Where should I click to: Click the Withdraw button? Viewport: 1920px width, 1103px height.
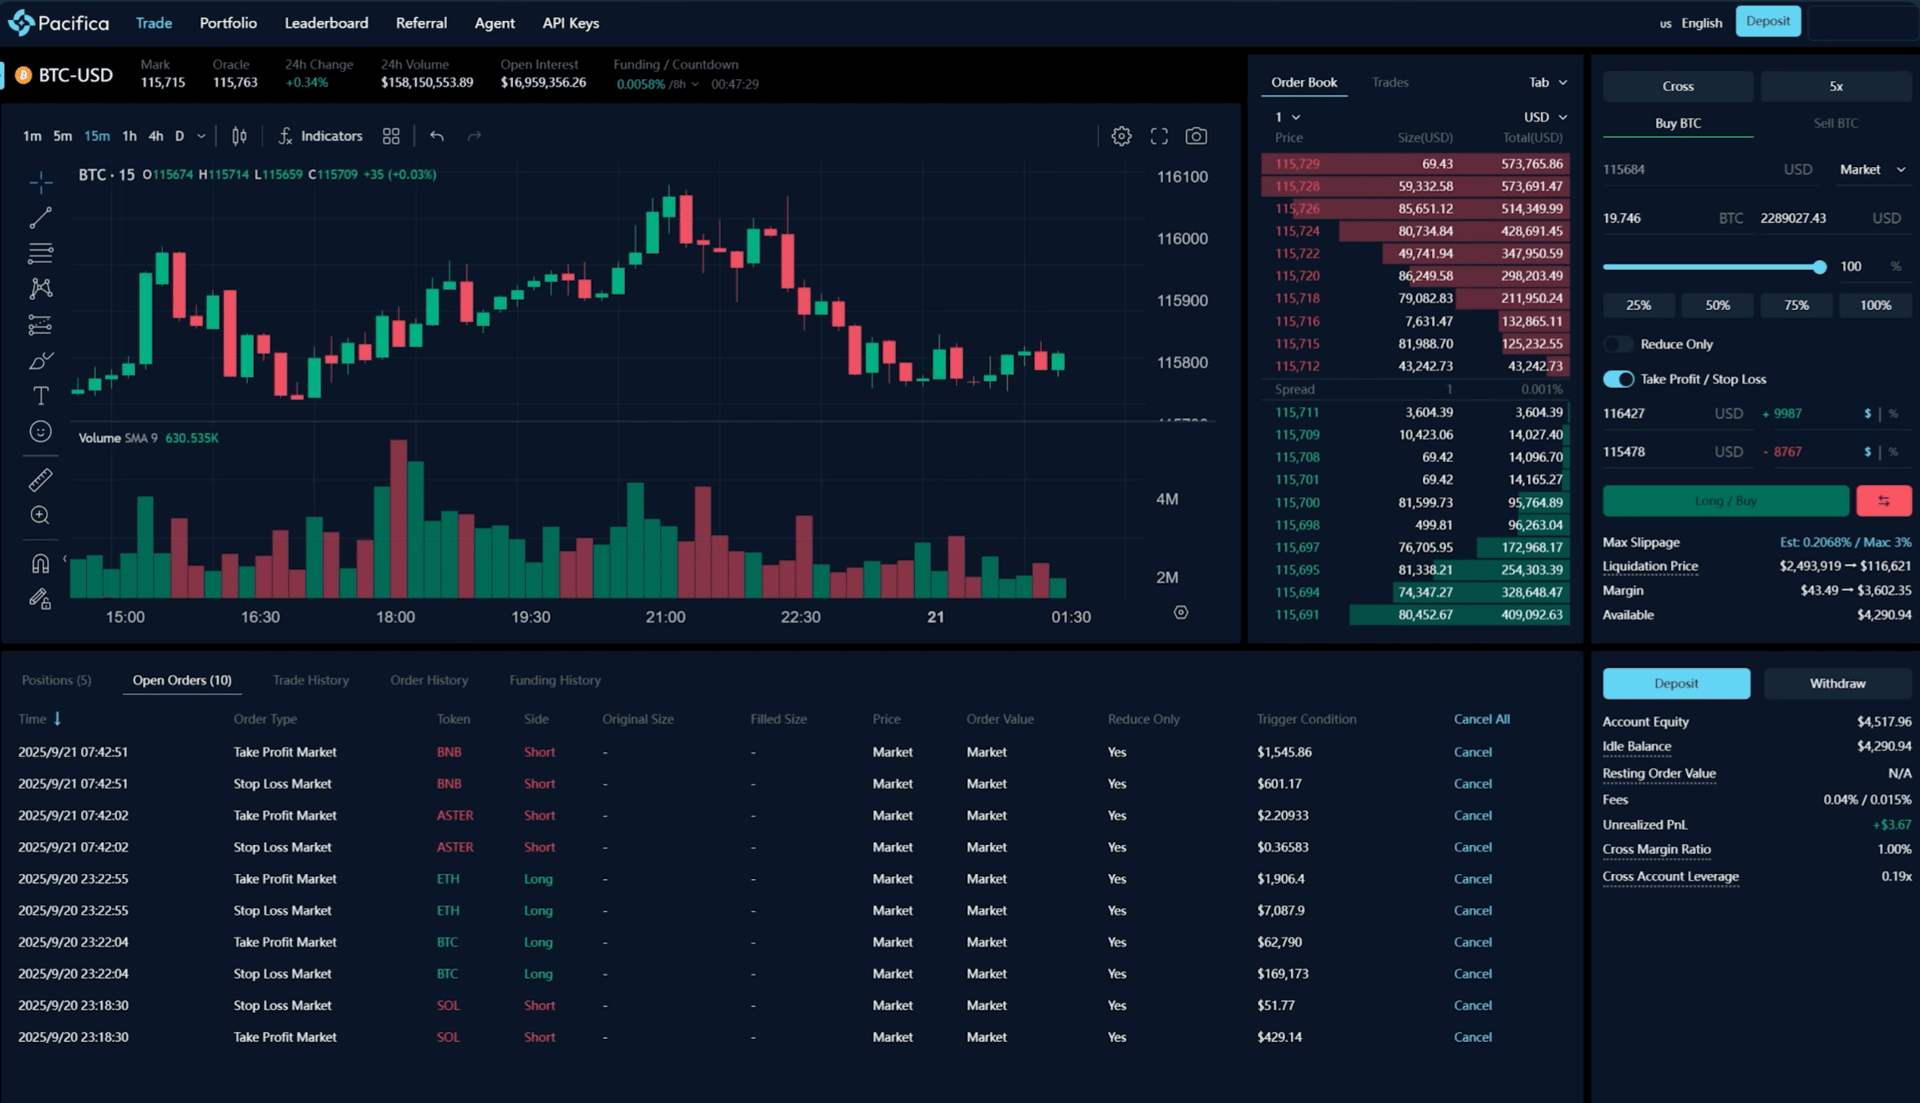1837,683
